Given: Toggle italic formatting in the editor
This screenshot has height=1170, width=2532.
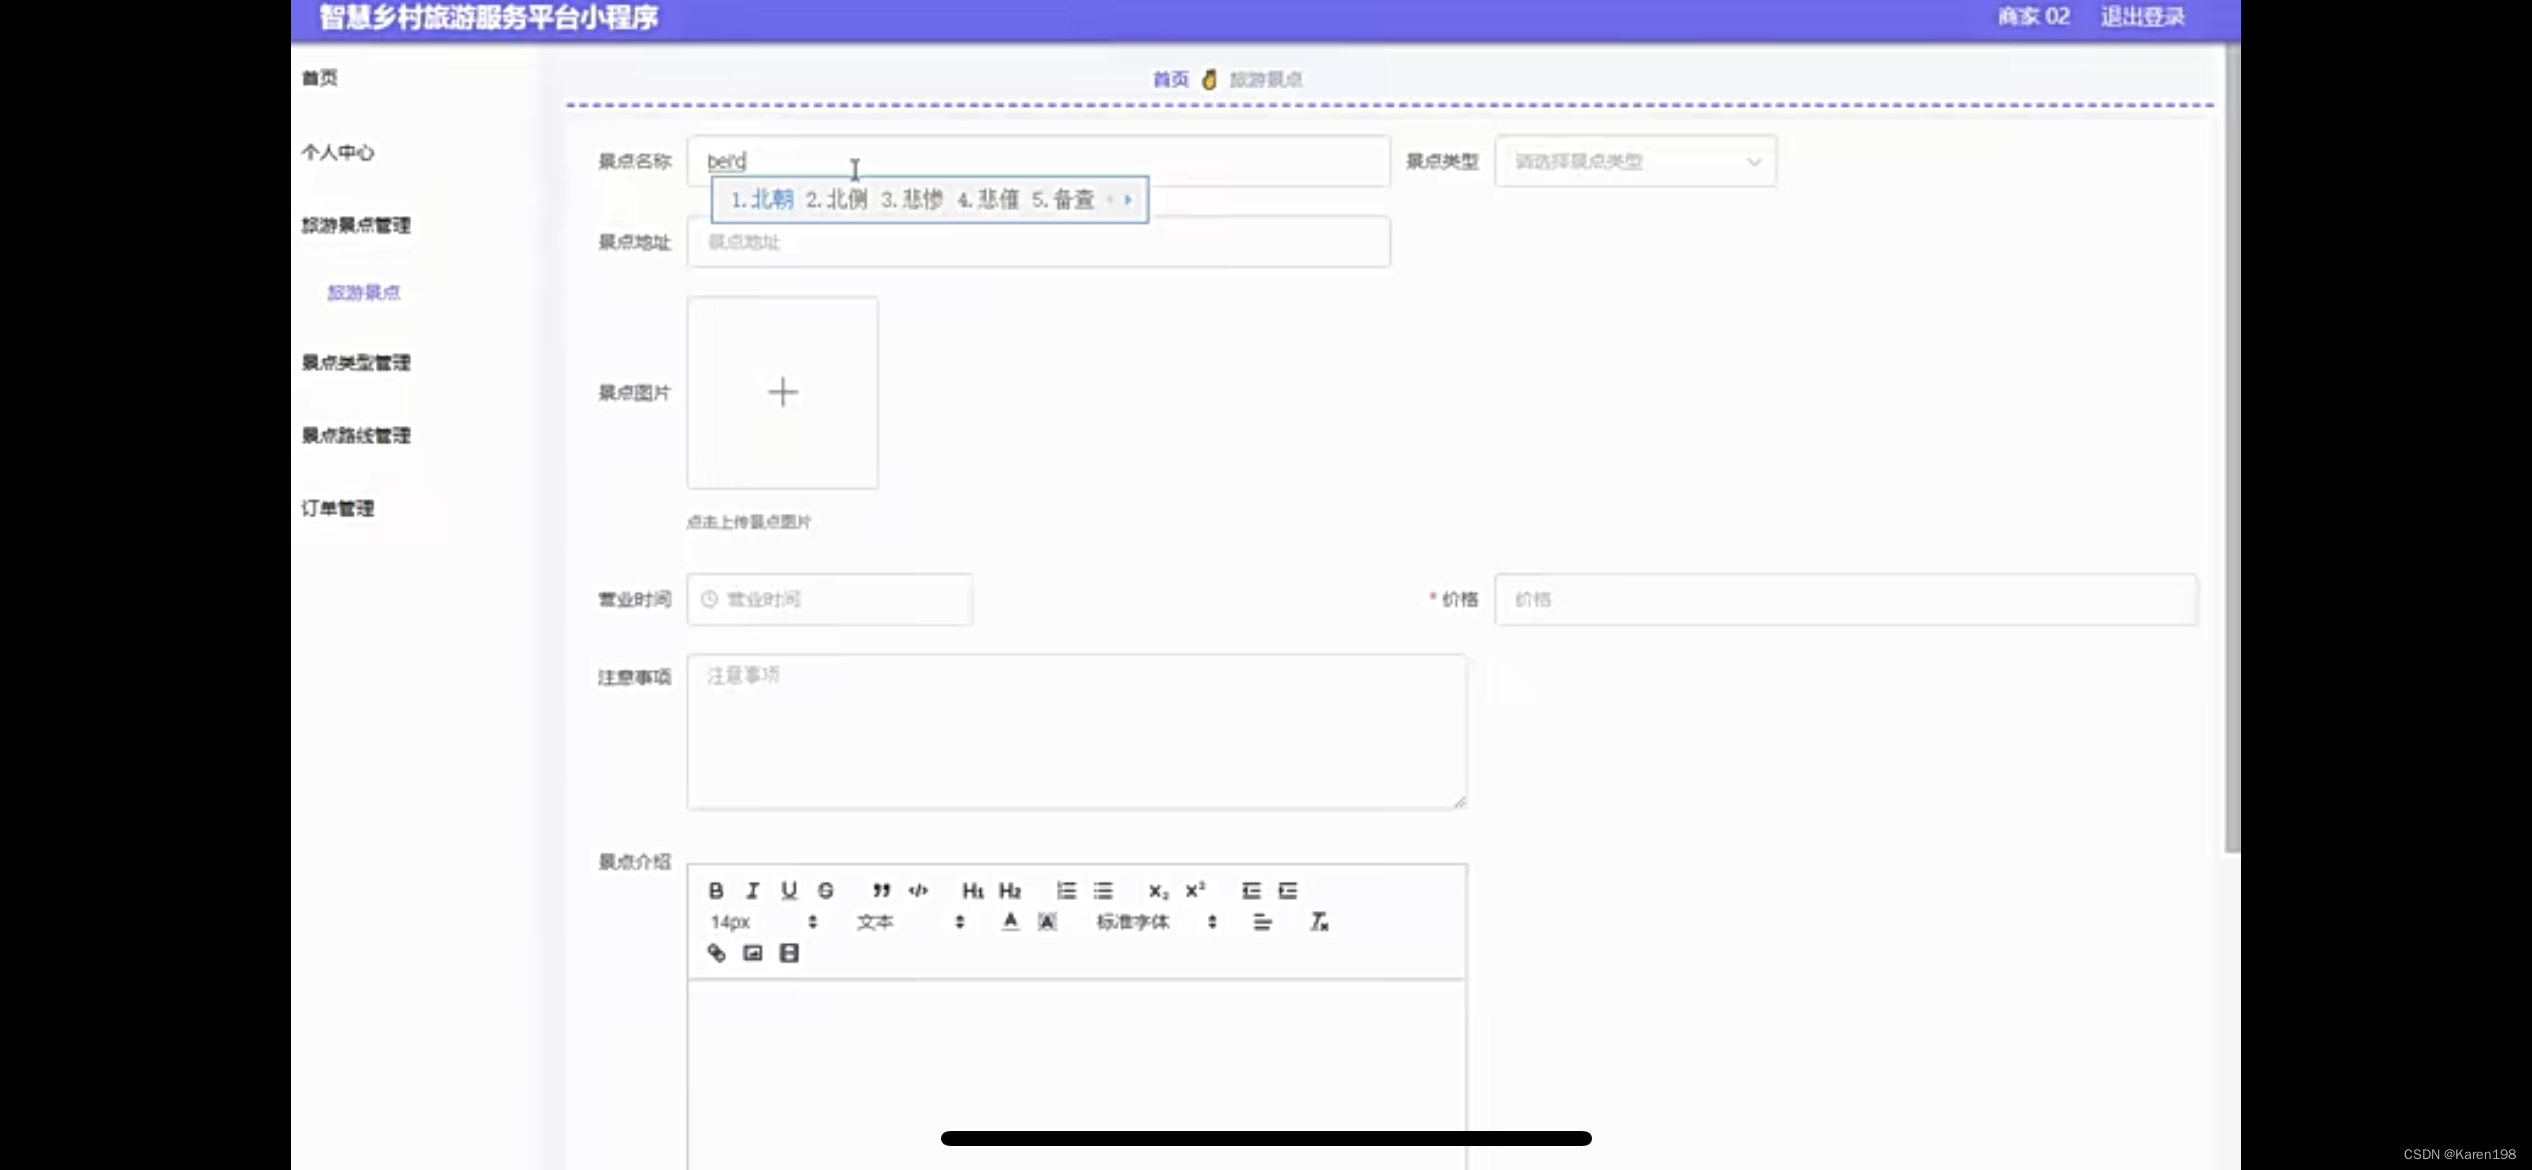Looking at the screenshot, I should click(752, 890).
